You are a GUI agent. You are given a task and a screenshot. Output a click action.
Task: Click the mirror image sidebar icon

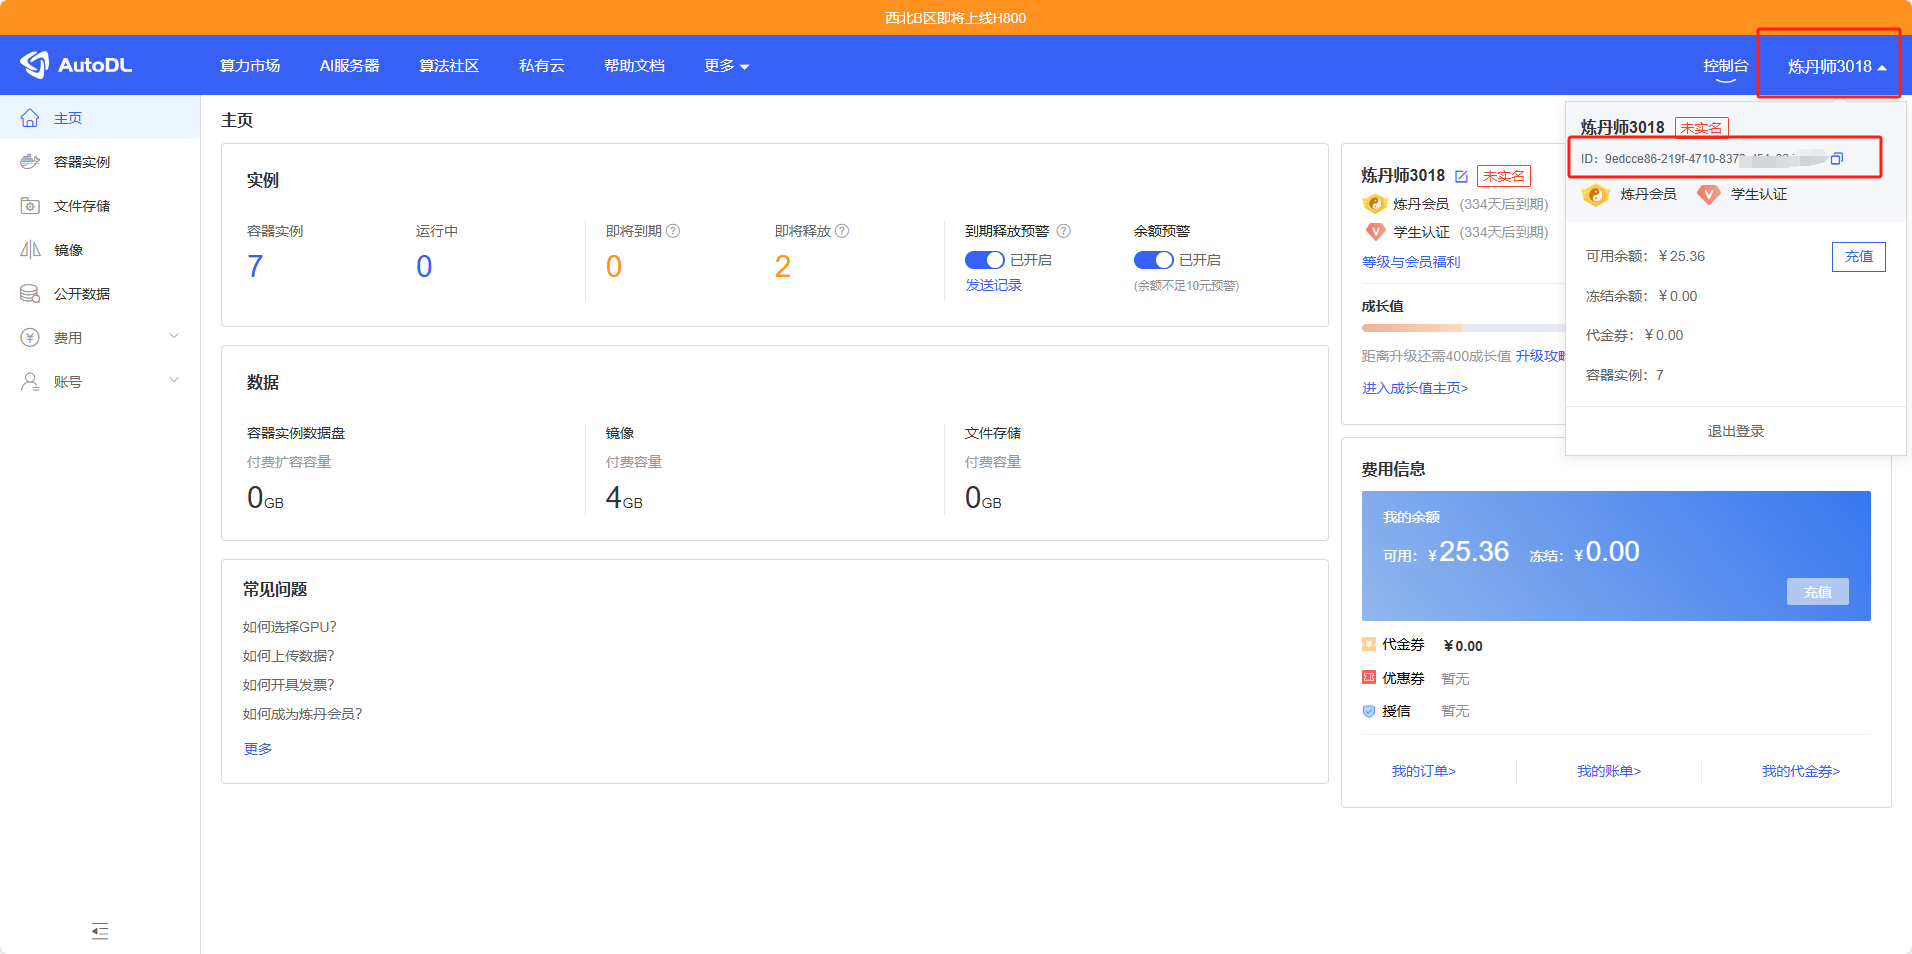30,250
